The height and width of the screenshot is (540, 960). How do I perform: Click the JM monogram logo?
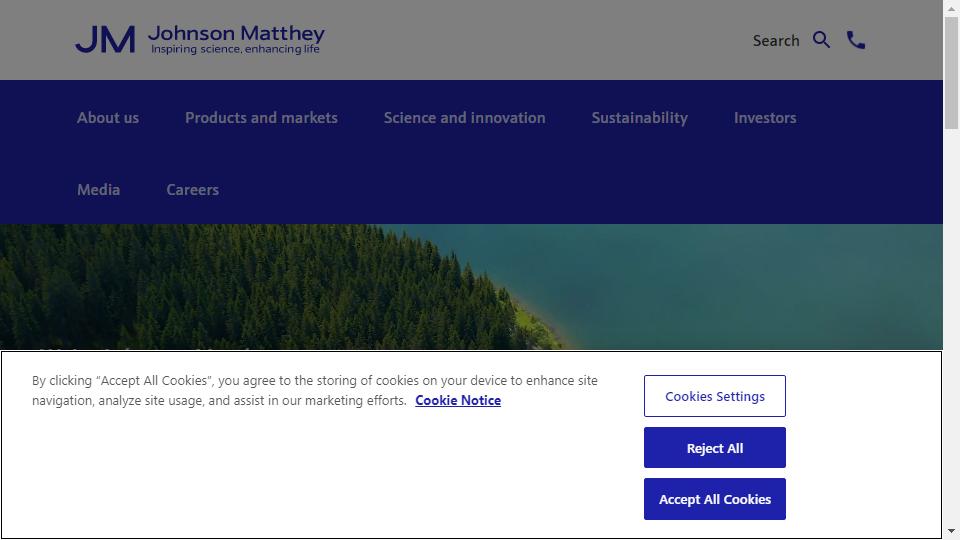click(105, 40)
